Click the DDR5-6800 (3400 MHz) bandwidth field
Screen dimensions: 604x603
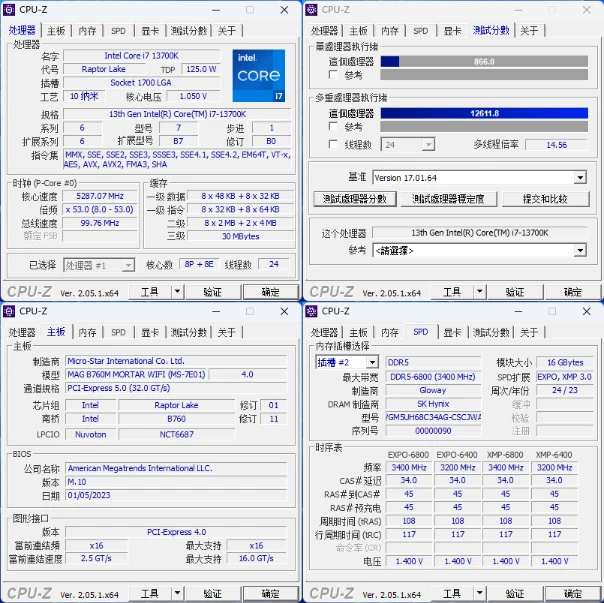(x=433, y=377)
